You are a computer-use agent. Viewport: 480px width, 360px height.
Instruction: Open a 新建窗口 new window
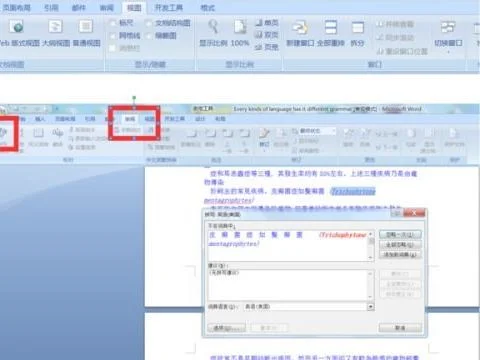[300, 33]
